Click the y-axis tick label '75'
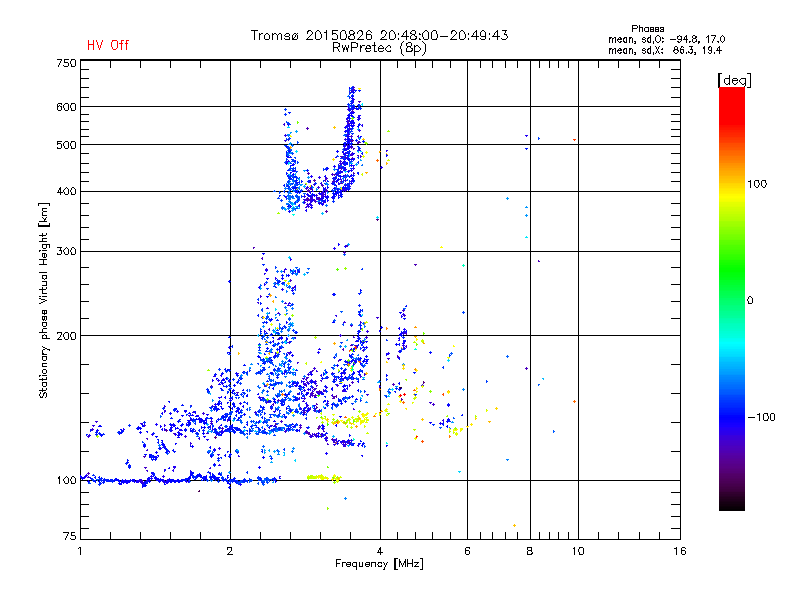Screen dimensions: 800x600 [70, 536]
